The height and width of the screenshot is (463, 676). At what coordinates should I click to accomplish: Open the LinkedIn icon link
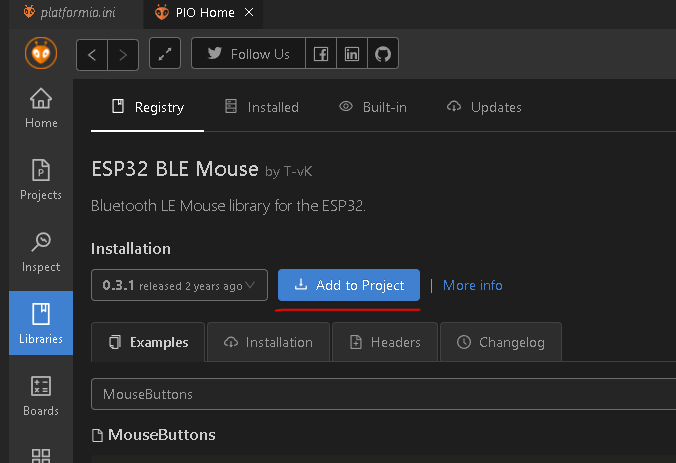coord(352,53)
